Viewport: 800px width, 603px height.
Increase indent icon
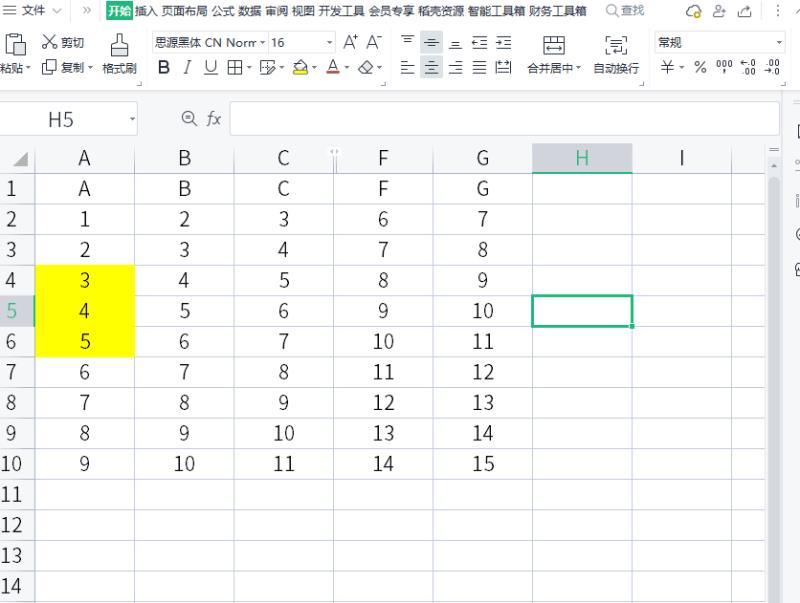click(504, 42)
